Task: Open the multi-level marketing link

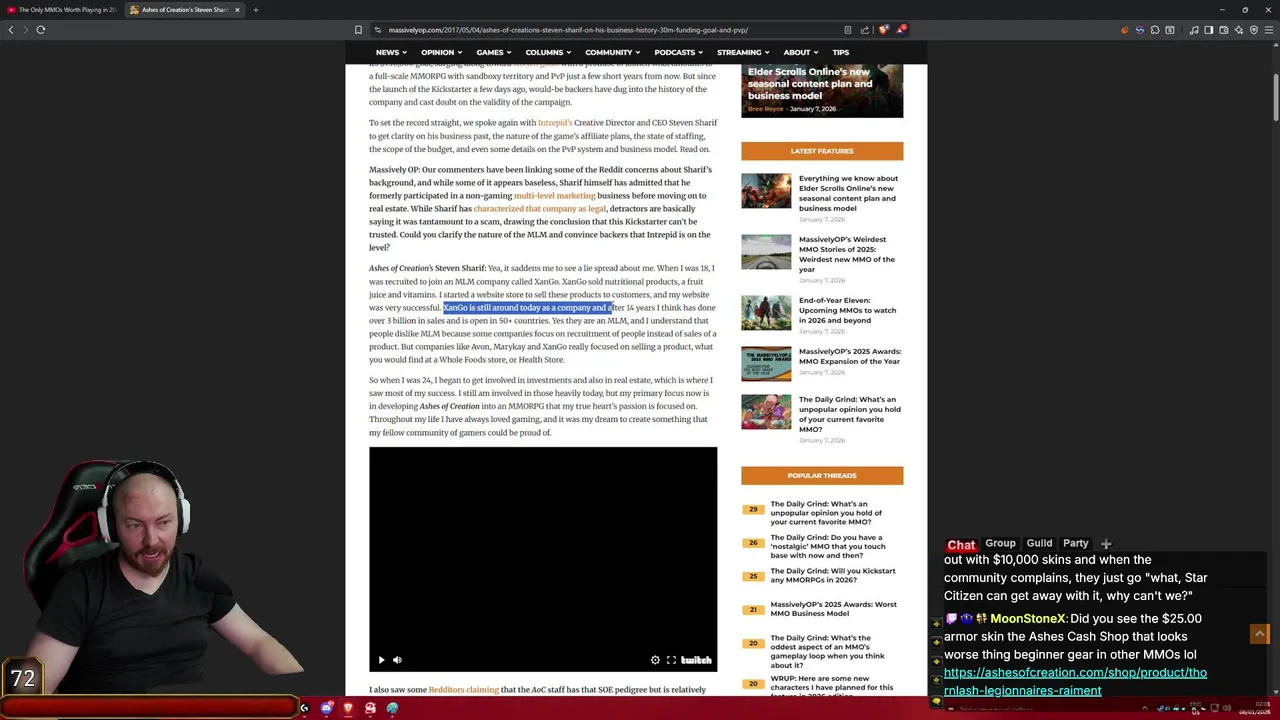Action: pyautogui.click(x=554, y=196)
